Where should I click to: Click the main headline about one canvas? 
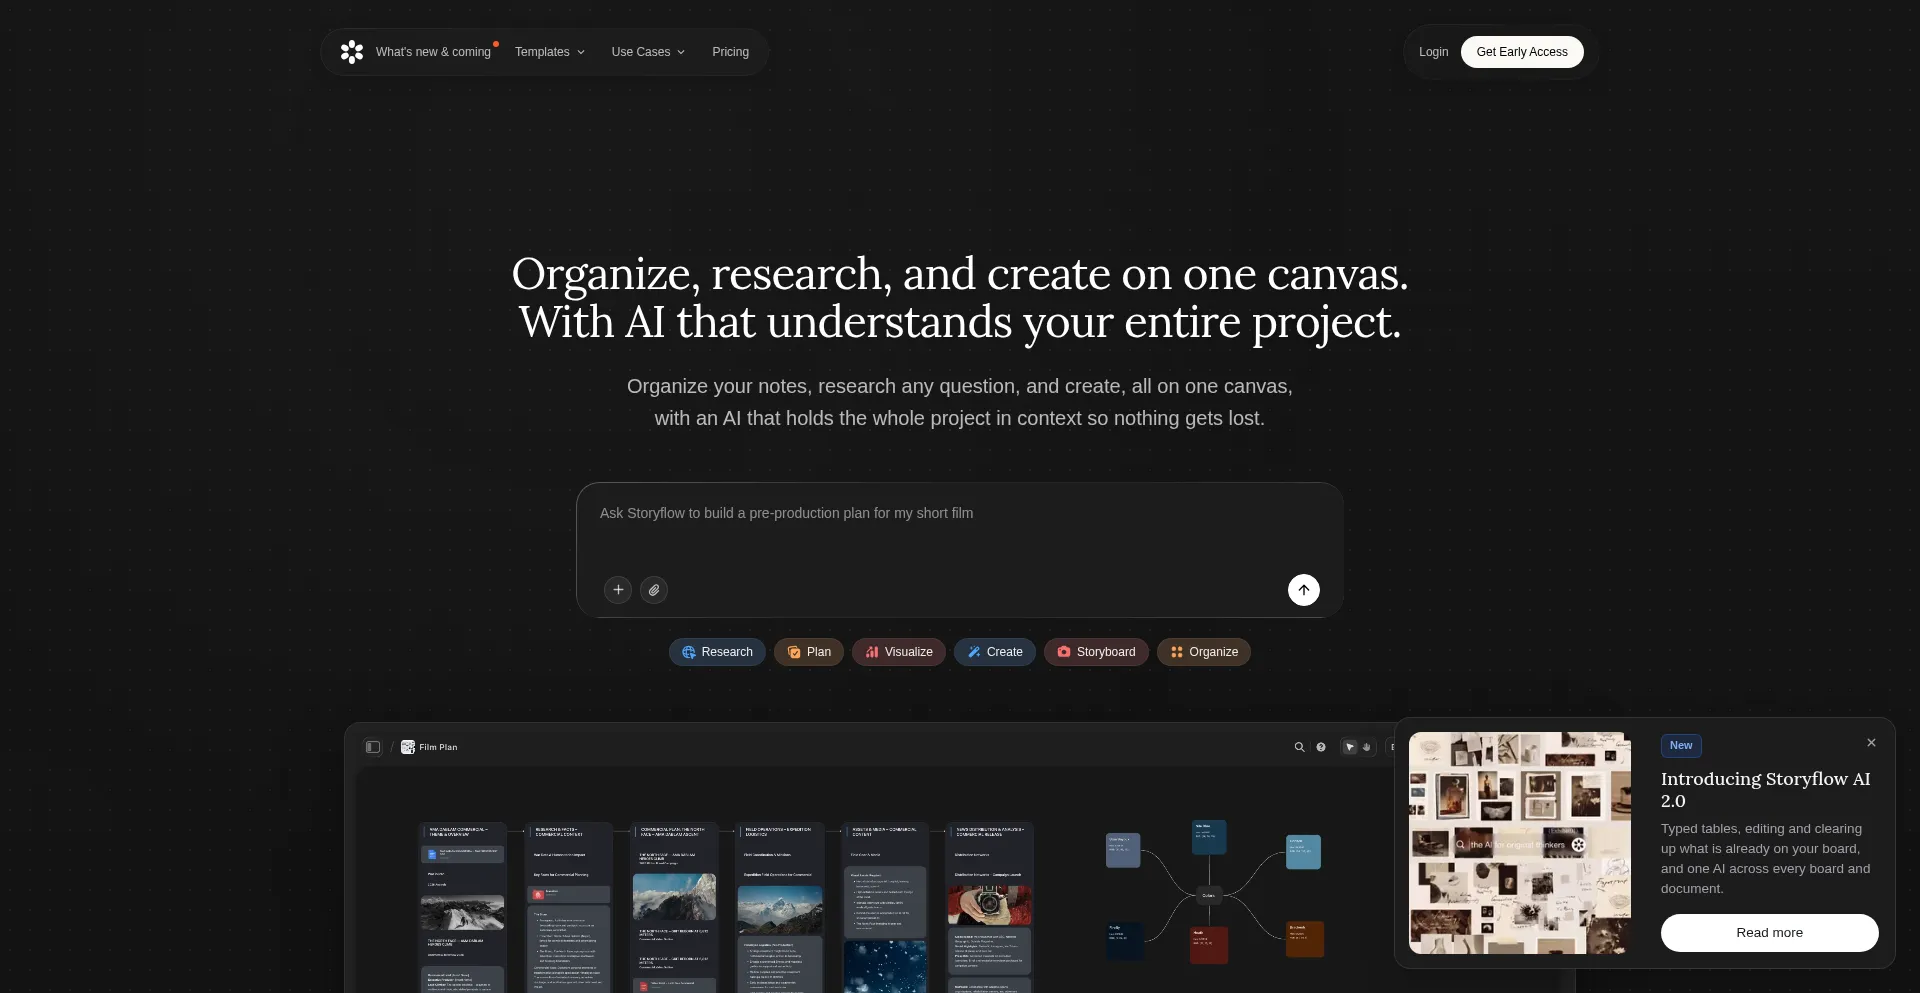(x=960, y=298)
